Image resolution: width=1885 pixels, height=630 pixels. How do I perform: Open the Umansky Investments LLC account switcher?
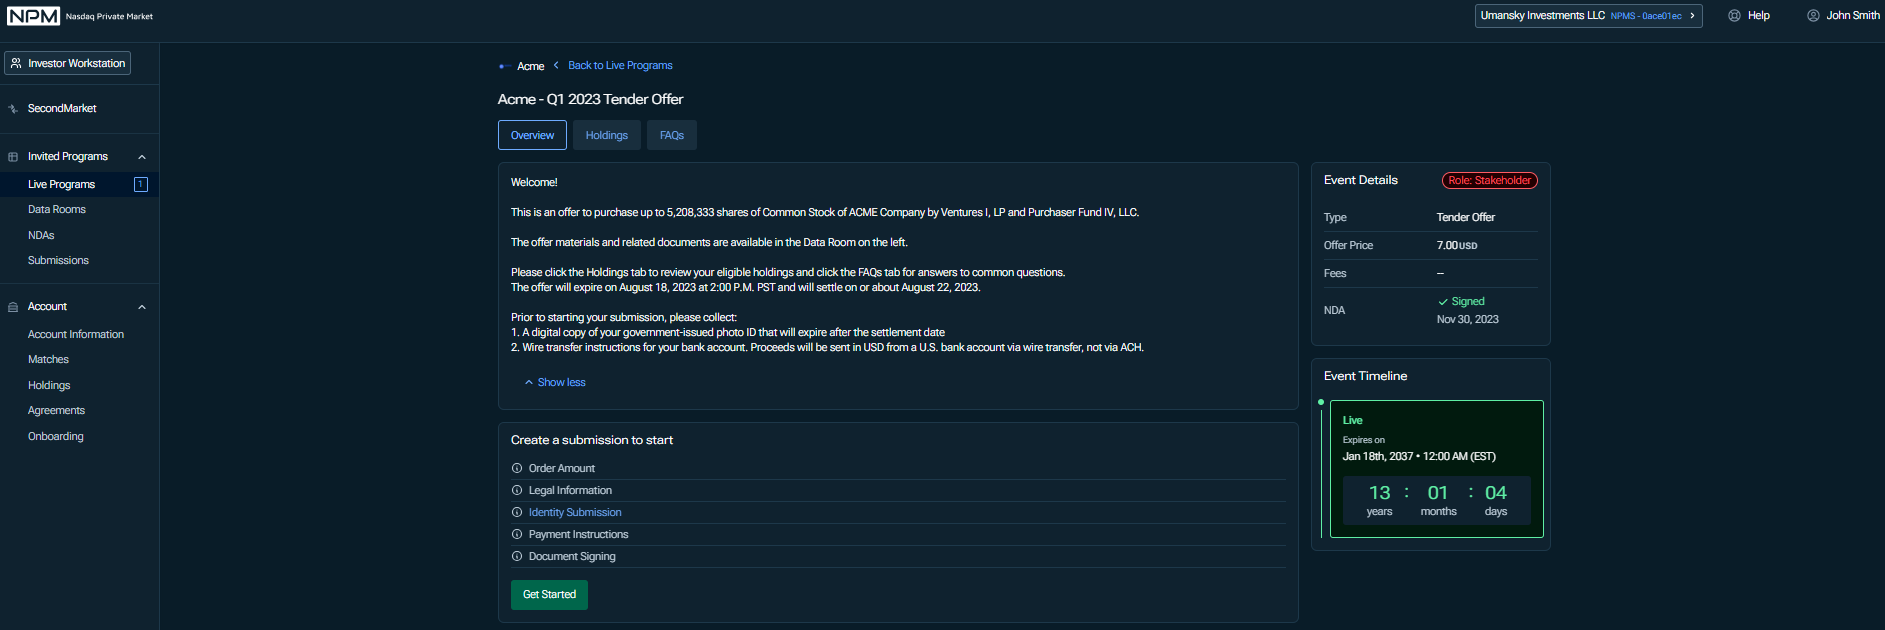1588,16
